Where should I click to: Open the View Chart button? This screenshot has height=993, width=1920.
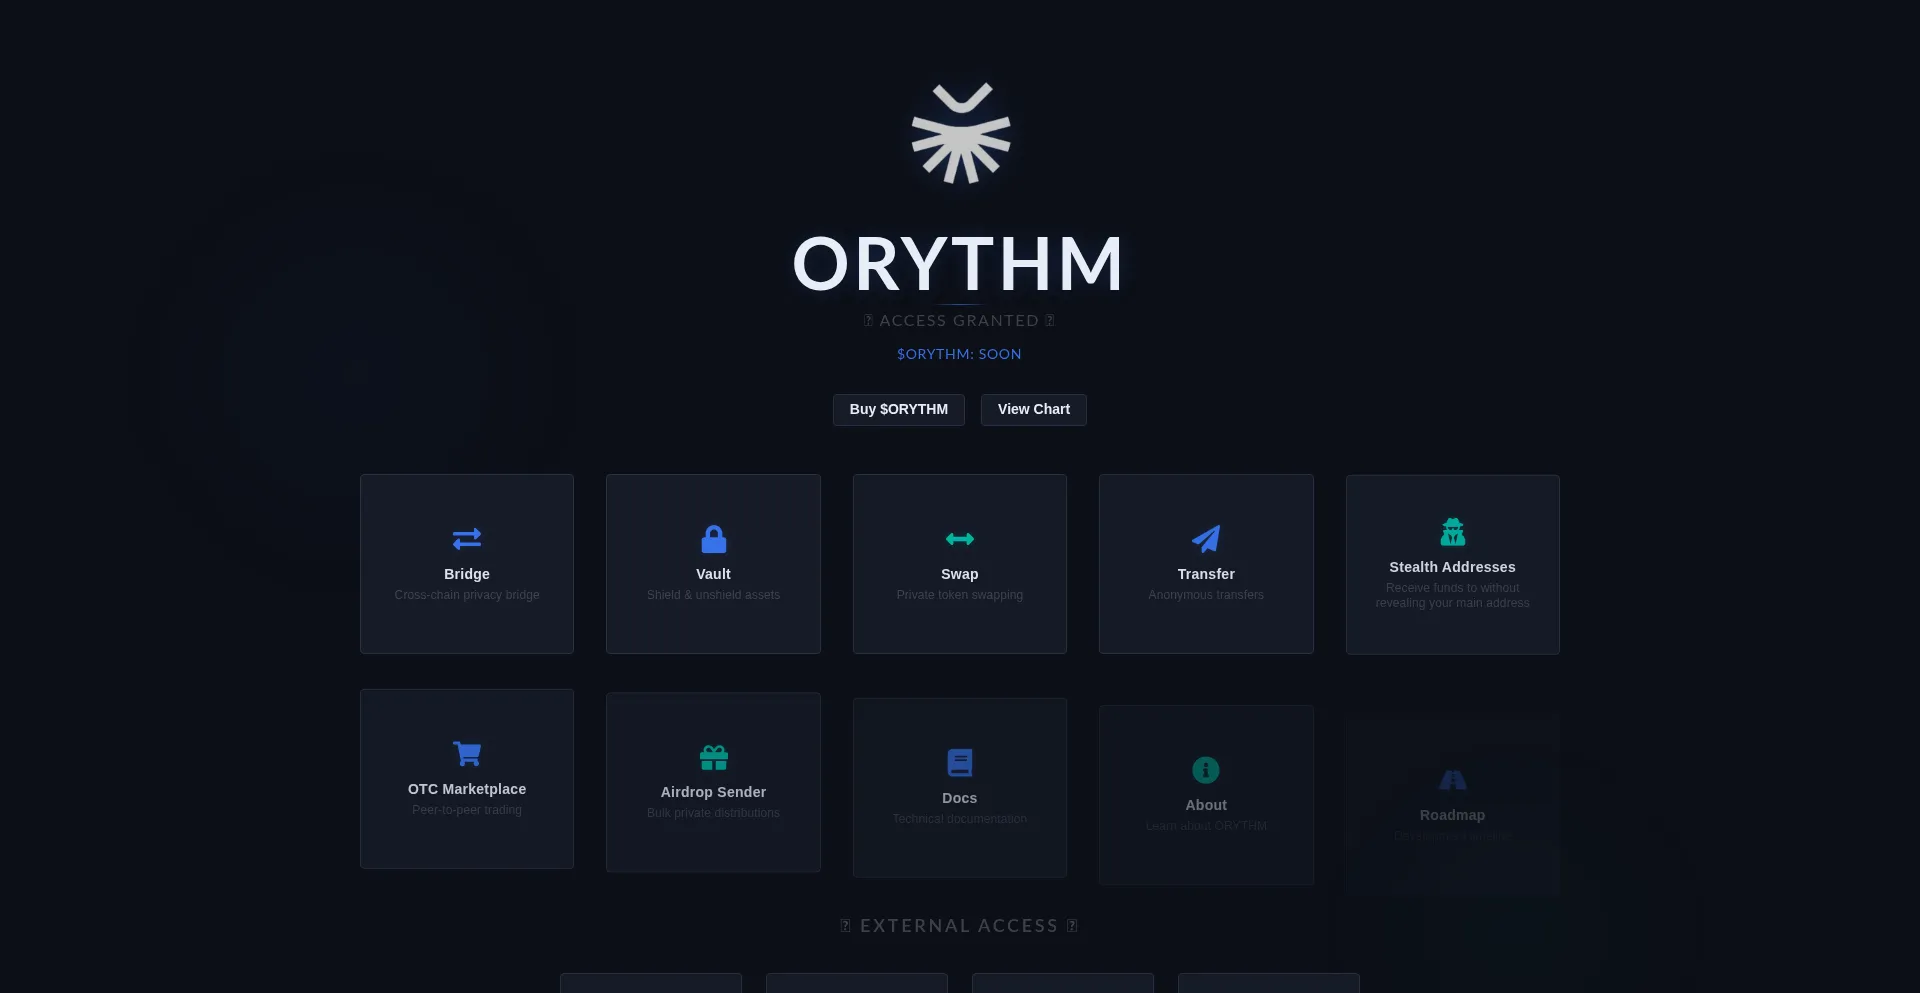tap(1033, 409)
